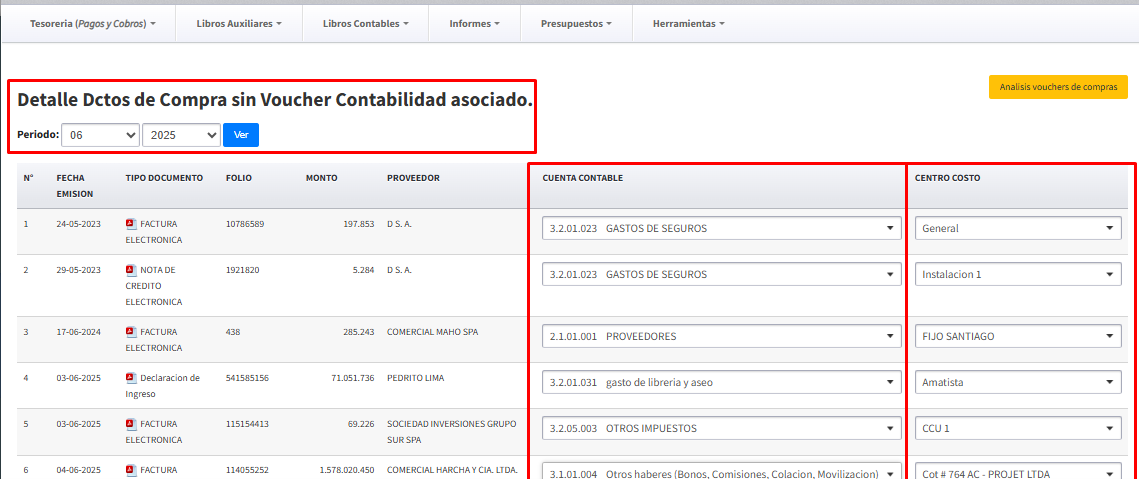
Task: Open PDF icon for folio 10786589
Action: tap(131, 224)
